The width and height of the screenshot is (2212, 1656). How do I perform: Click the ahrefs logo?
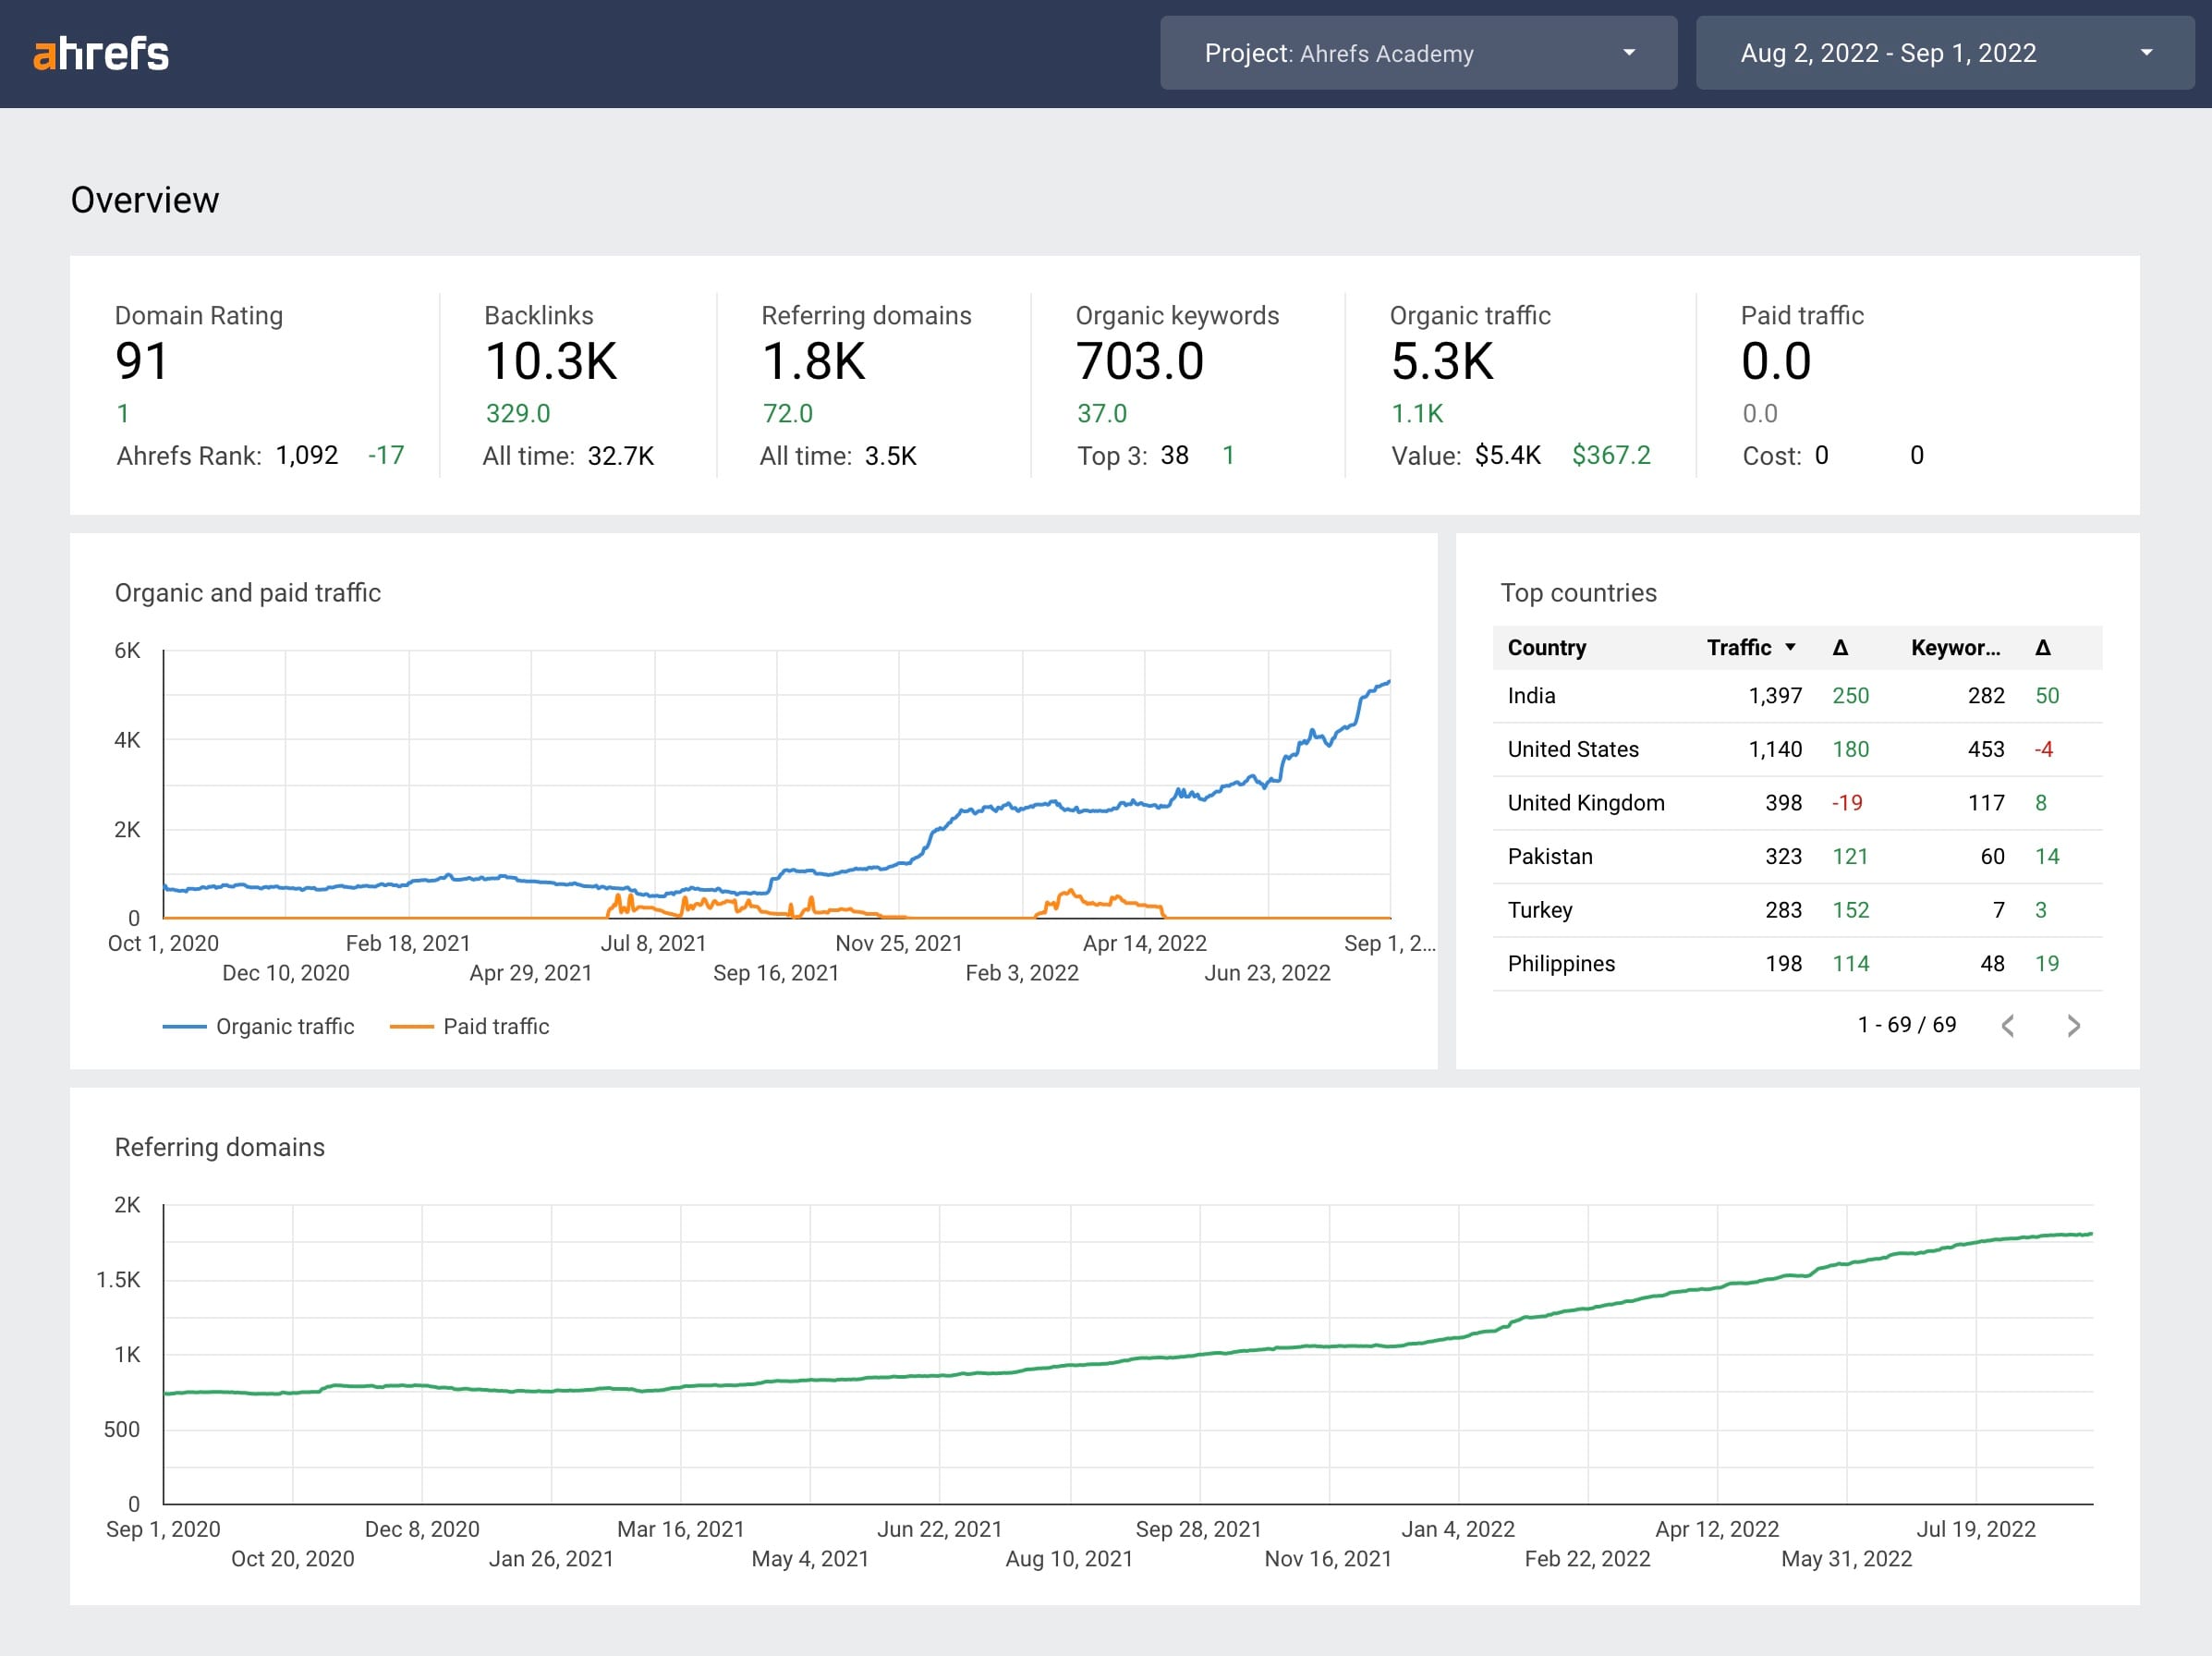101,54
